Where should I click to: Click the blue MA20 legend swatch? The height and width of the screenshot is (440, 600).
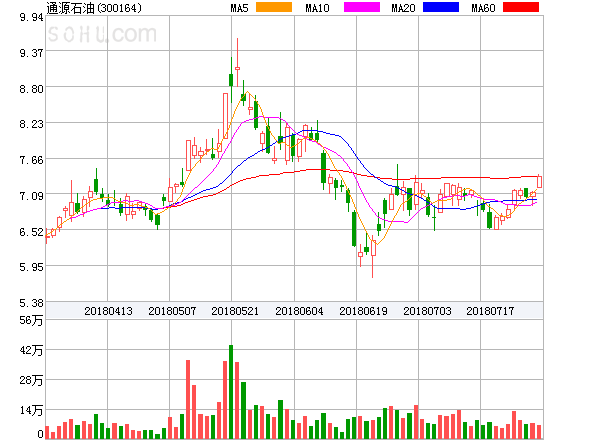click(x=441, y=7)
